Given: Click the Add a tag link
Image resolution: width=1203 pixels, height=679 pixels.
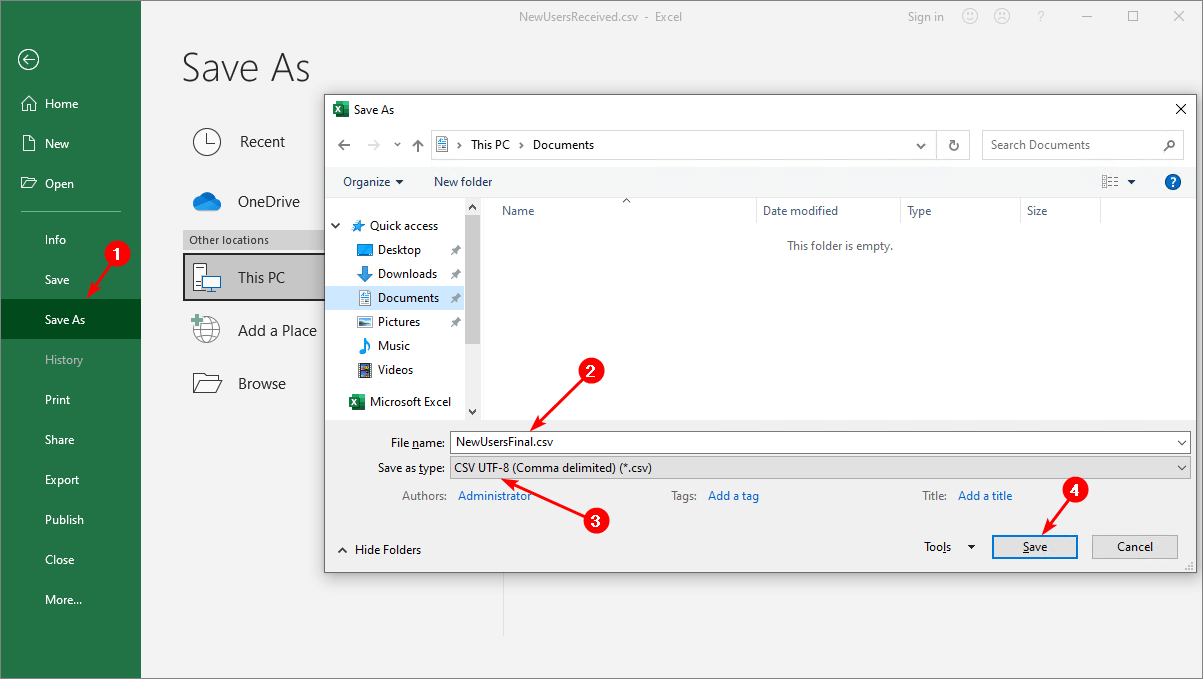Looking at the screenshot, I should pyautogui.click(x=733, y=495).
